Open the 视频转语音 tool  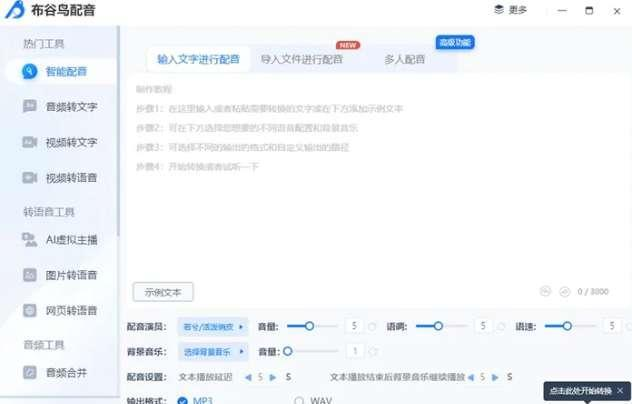pos(60,178)
